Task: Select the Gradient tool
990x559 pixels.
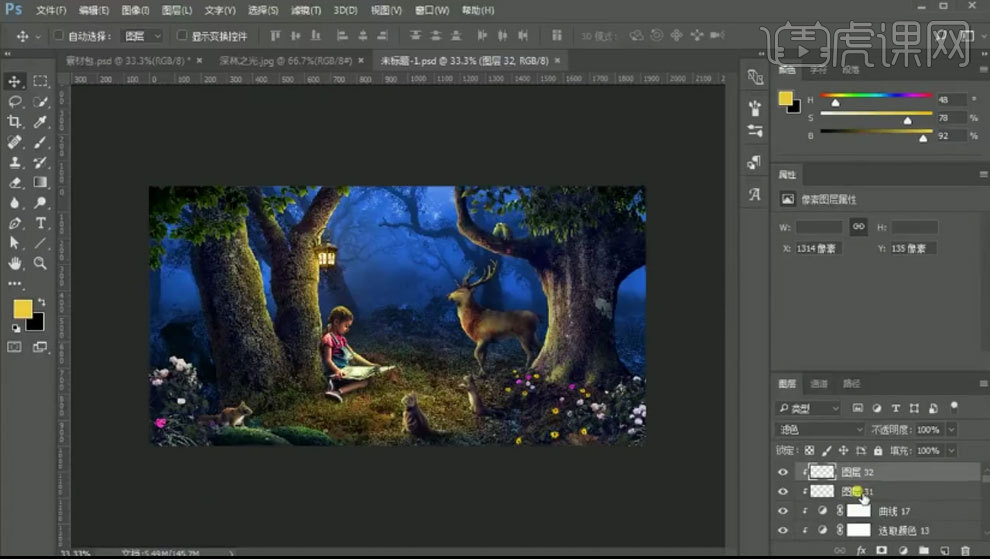Action: coord(40,183)
